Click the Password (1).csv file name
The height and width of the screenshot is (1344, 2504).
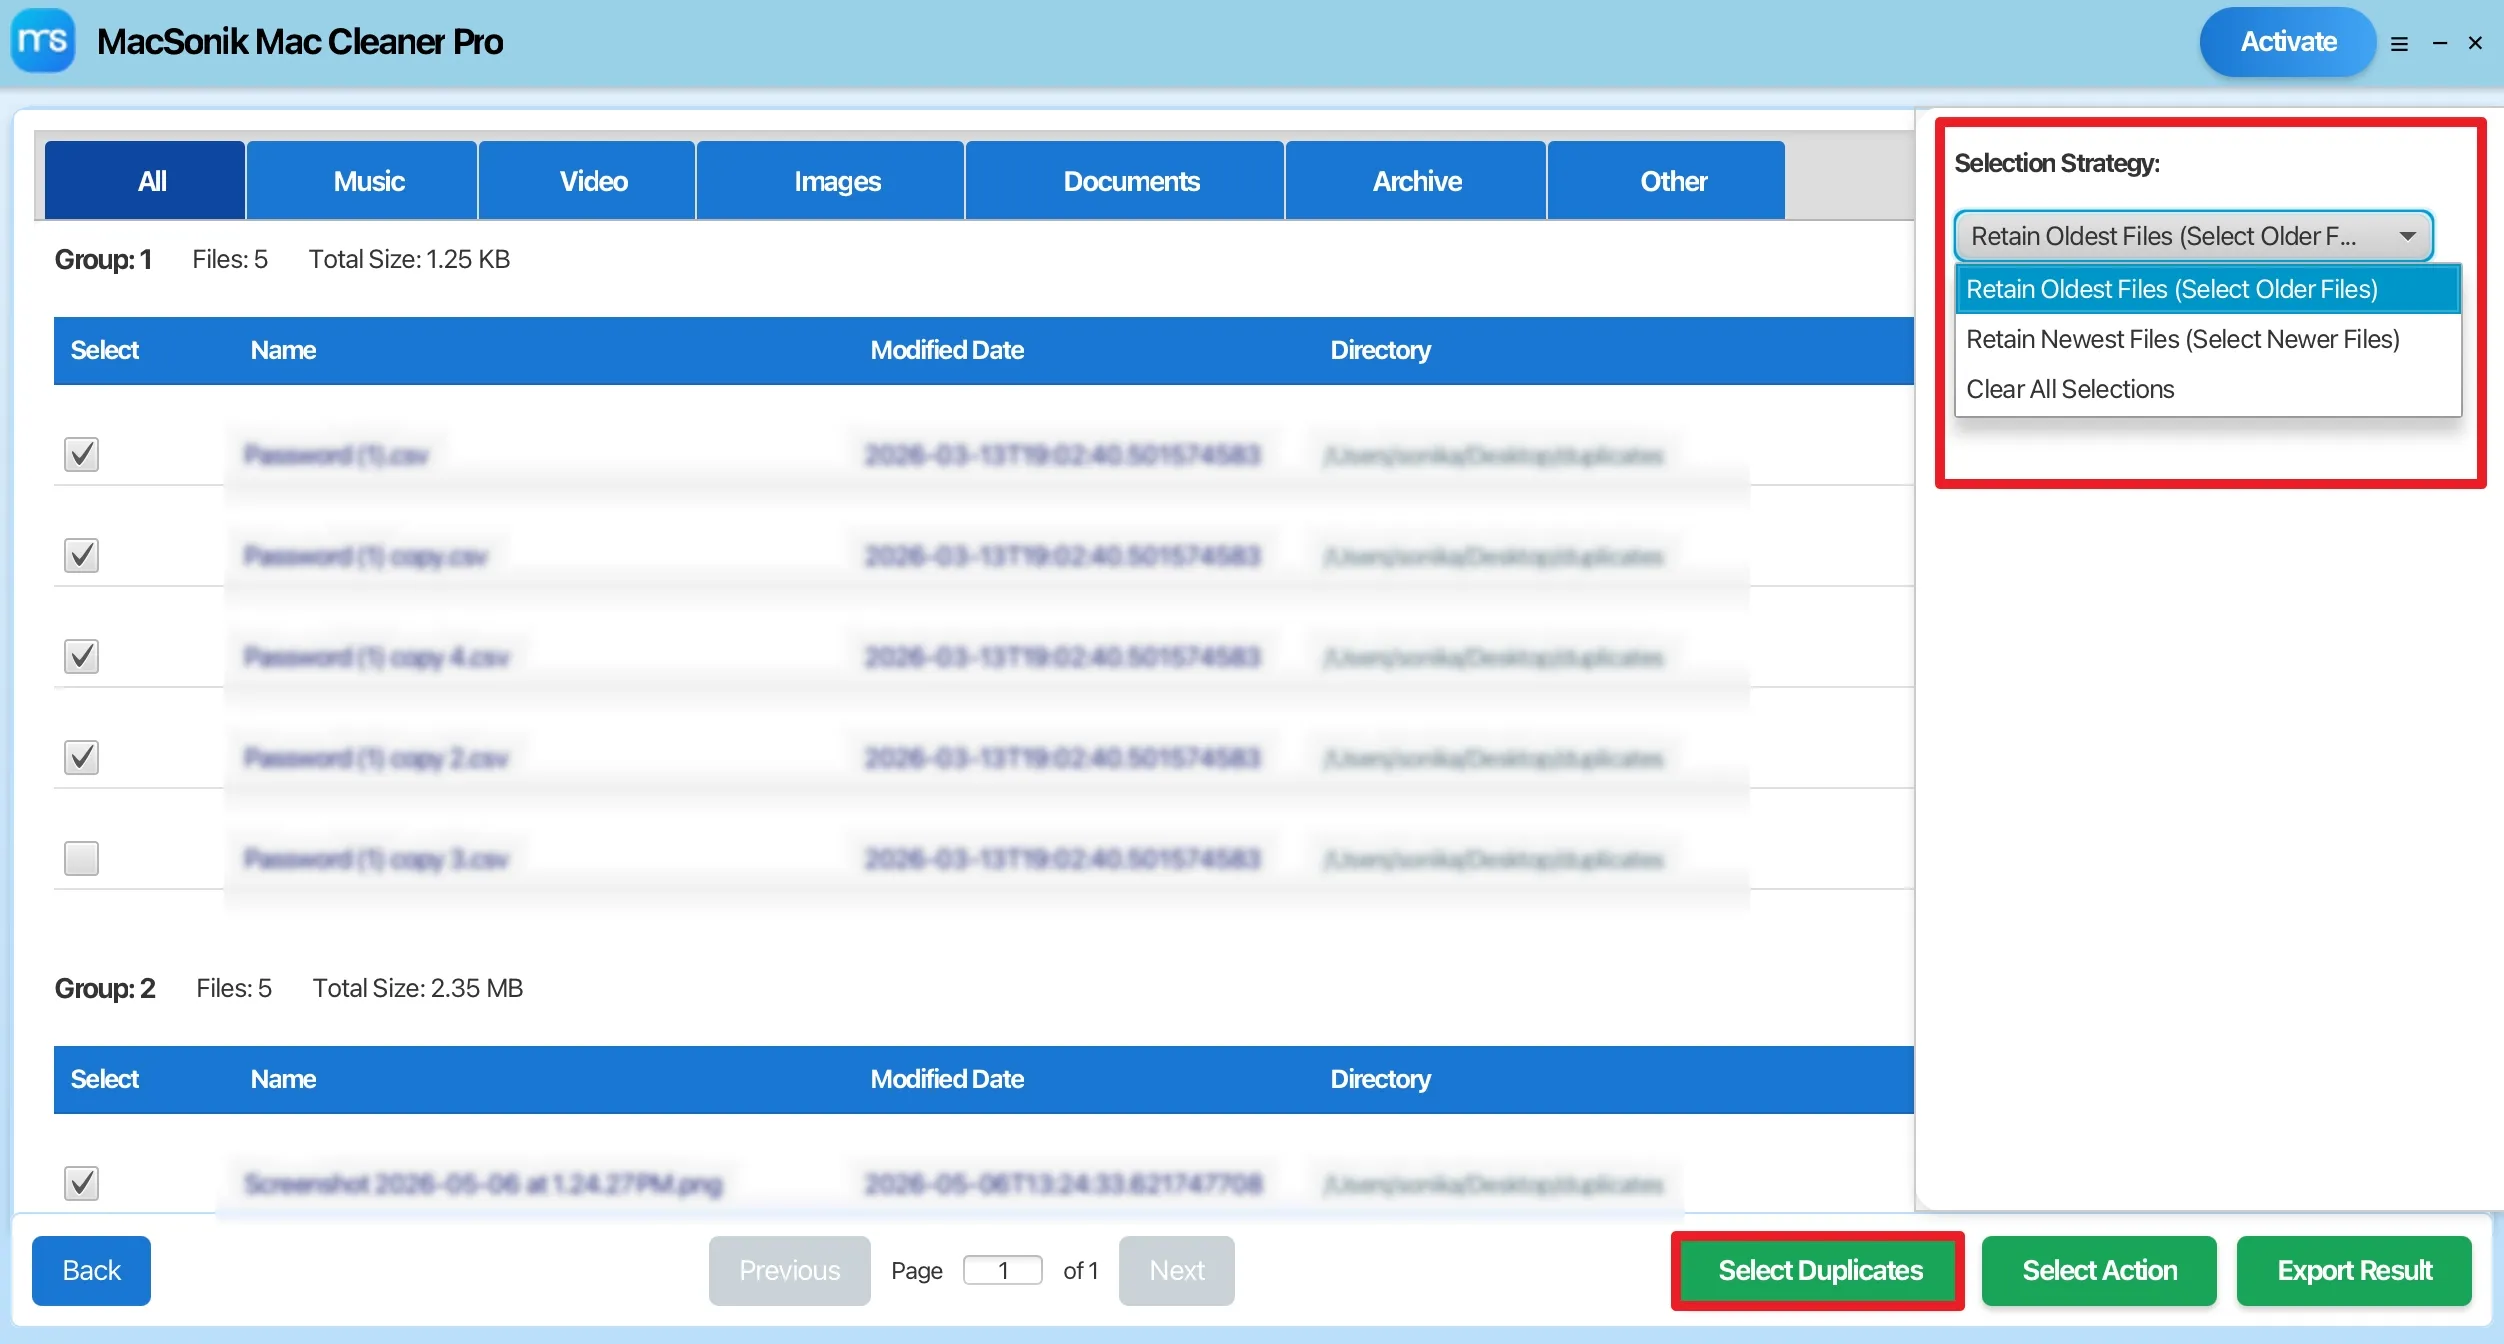(x=336, y=455)
